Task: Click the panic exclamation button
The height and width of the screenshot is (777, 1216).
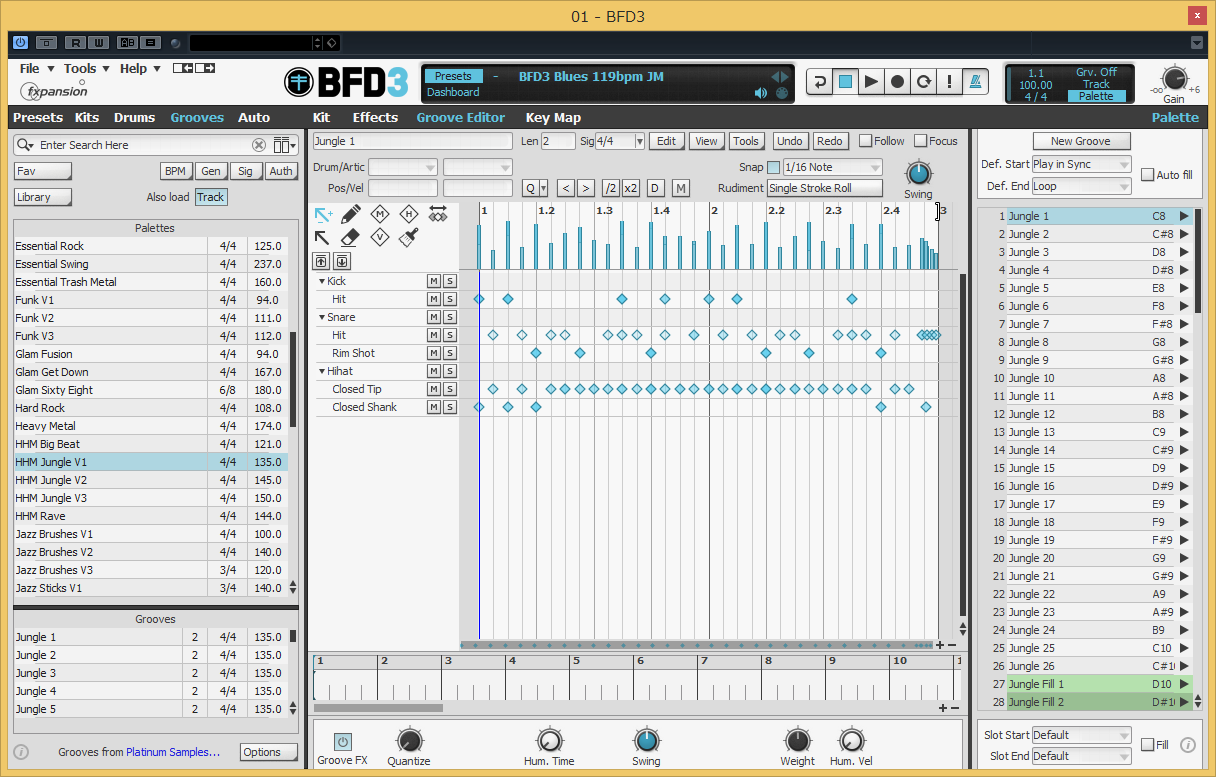Action: tap(949, 82)
